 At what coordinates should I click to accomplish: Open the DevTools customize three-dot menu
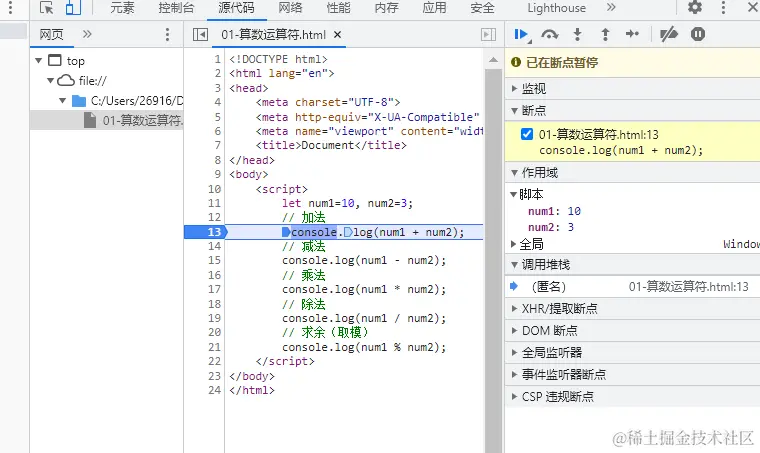723,7
